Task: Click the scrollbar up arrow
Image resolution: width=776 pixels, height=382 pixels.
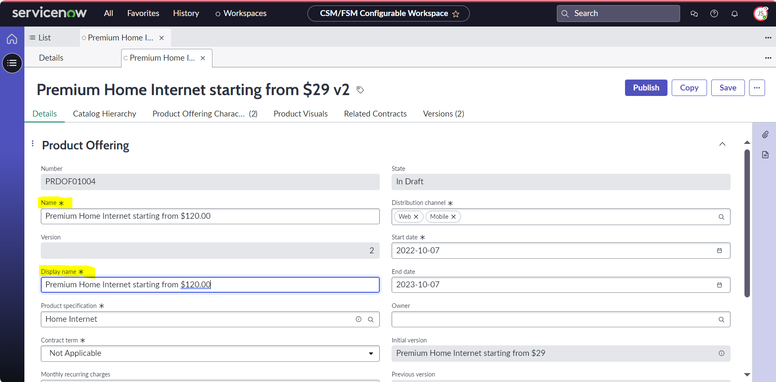Action: coord(747,143)
